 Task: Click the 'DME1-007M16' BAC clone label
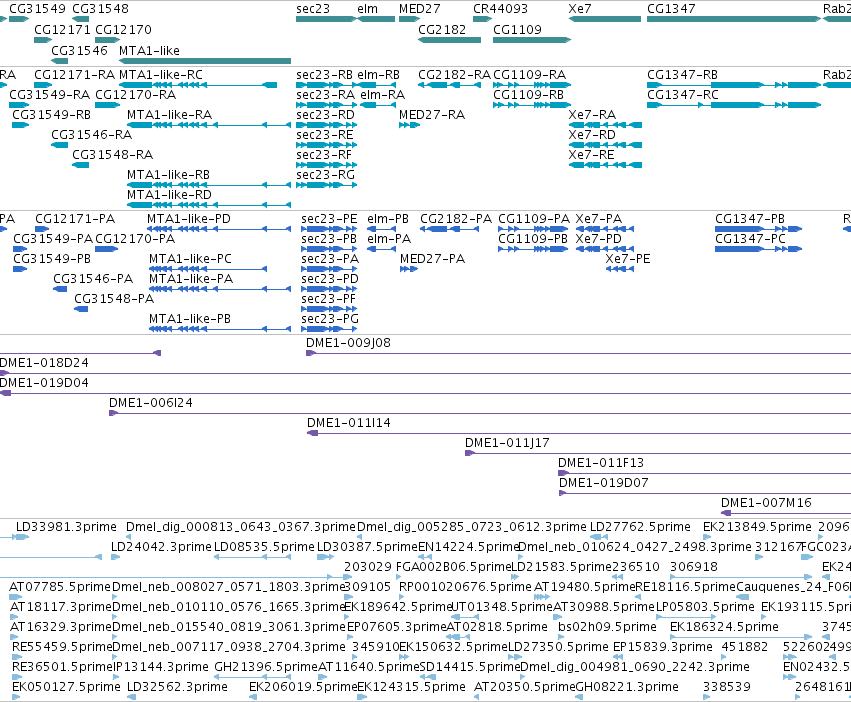[766, 503]
